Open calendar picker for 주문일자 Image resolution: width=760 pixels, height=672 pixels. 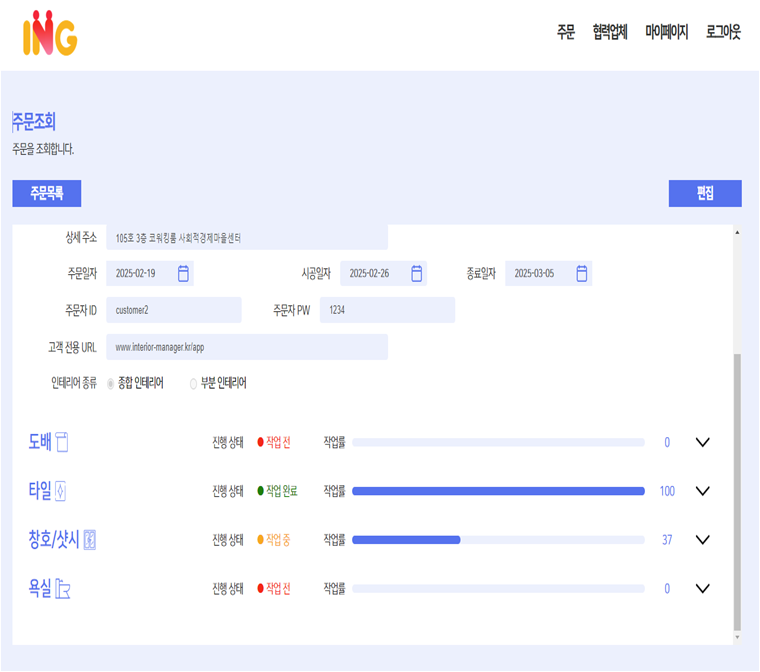coord(183,273)
